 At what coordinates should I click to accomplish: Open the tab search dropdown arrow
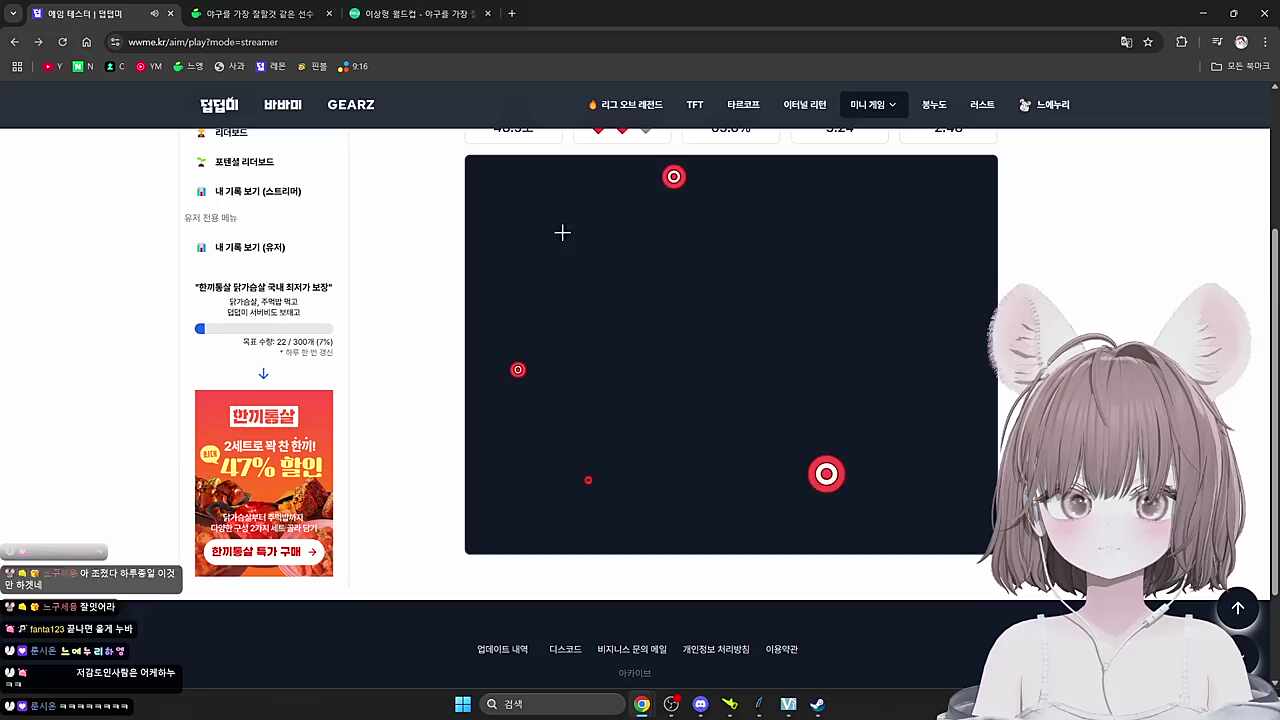(12, 14)
